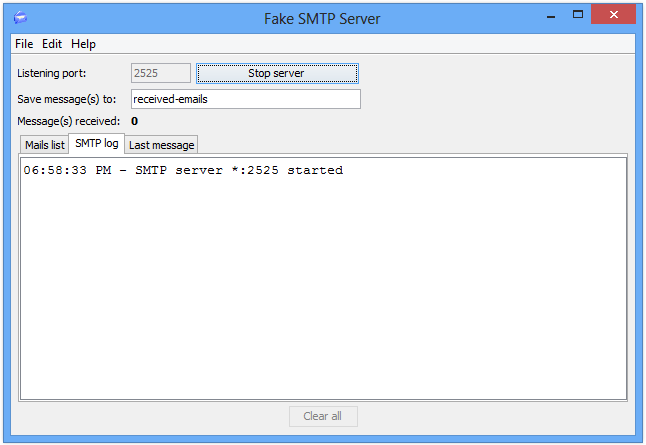The height and width of the screenshot is (445, 646).
Task: Click the Save messages to received-emails field
Action: pyautogui.click(x=246, y=99)
